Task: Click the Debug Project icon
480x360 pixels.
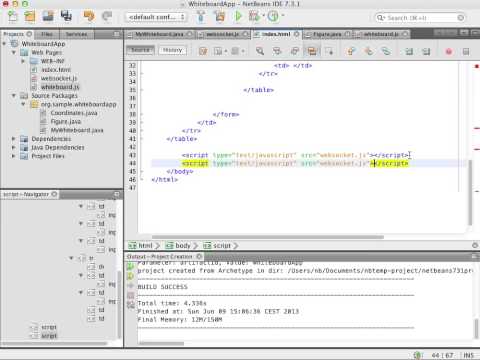Action: click(x=254, y=16)
